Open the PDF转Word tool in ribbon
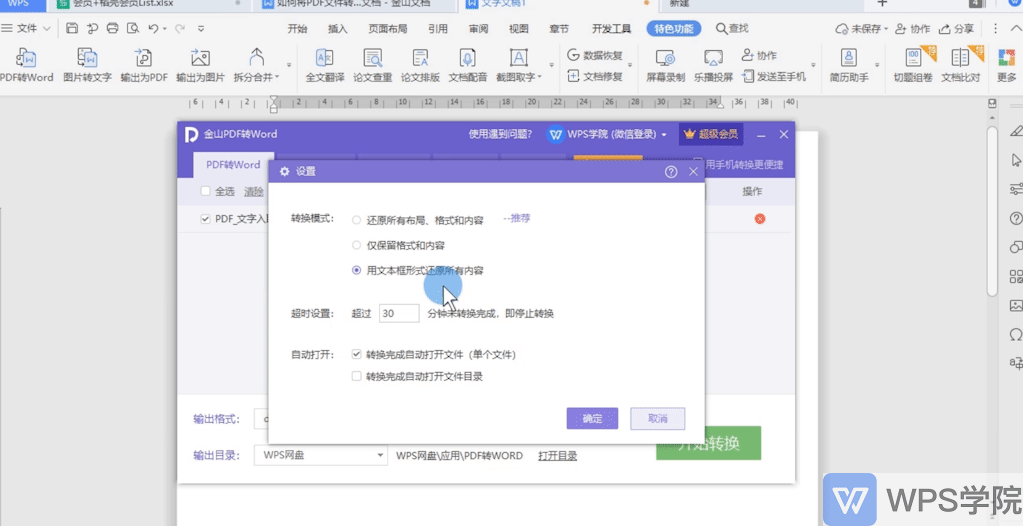The height and width of the screenshot is (526, 1023). point(26,65)
